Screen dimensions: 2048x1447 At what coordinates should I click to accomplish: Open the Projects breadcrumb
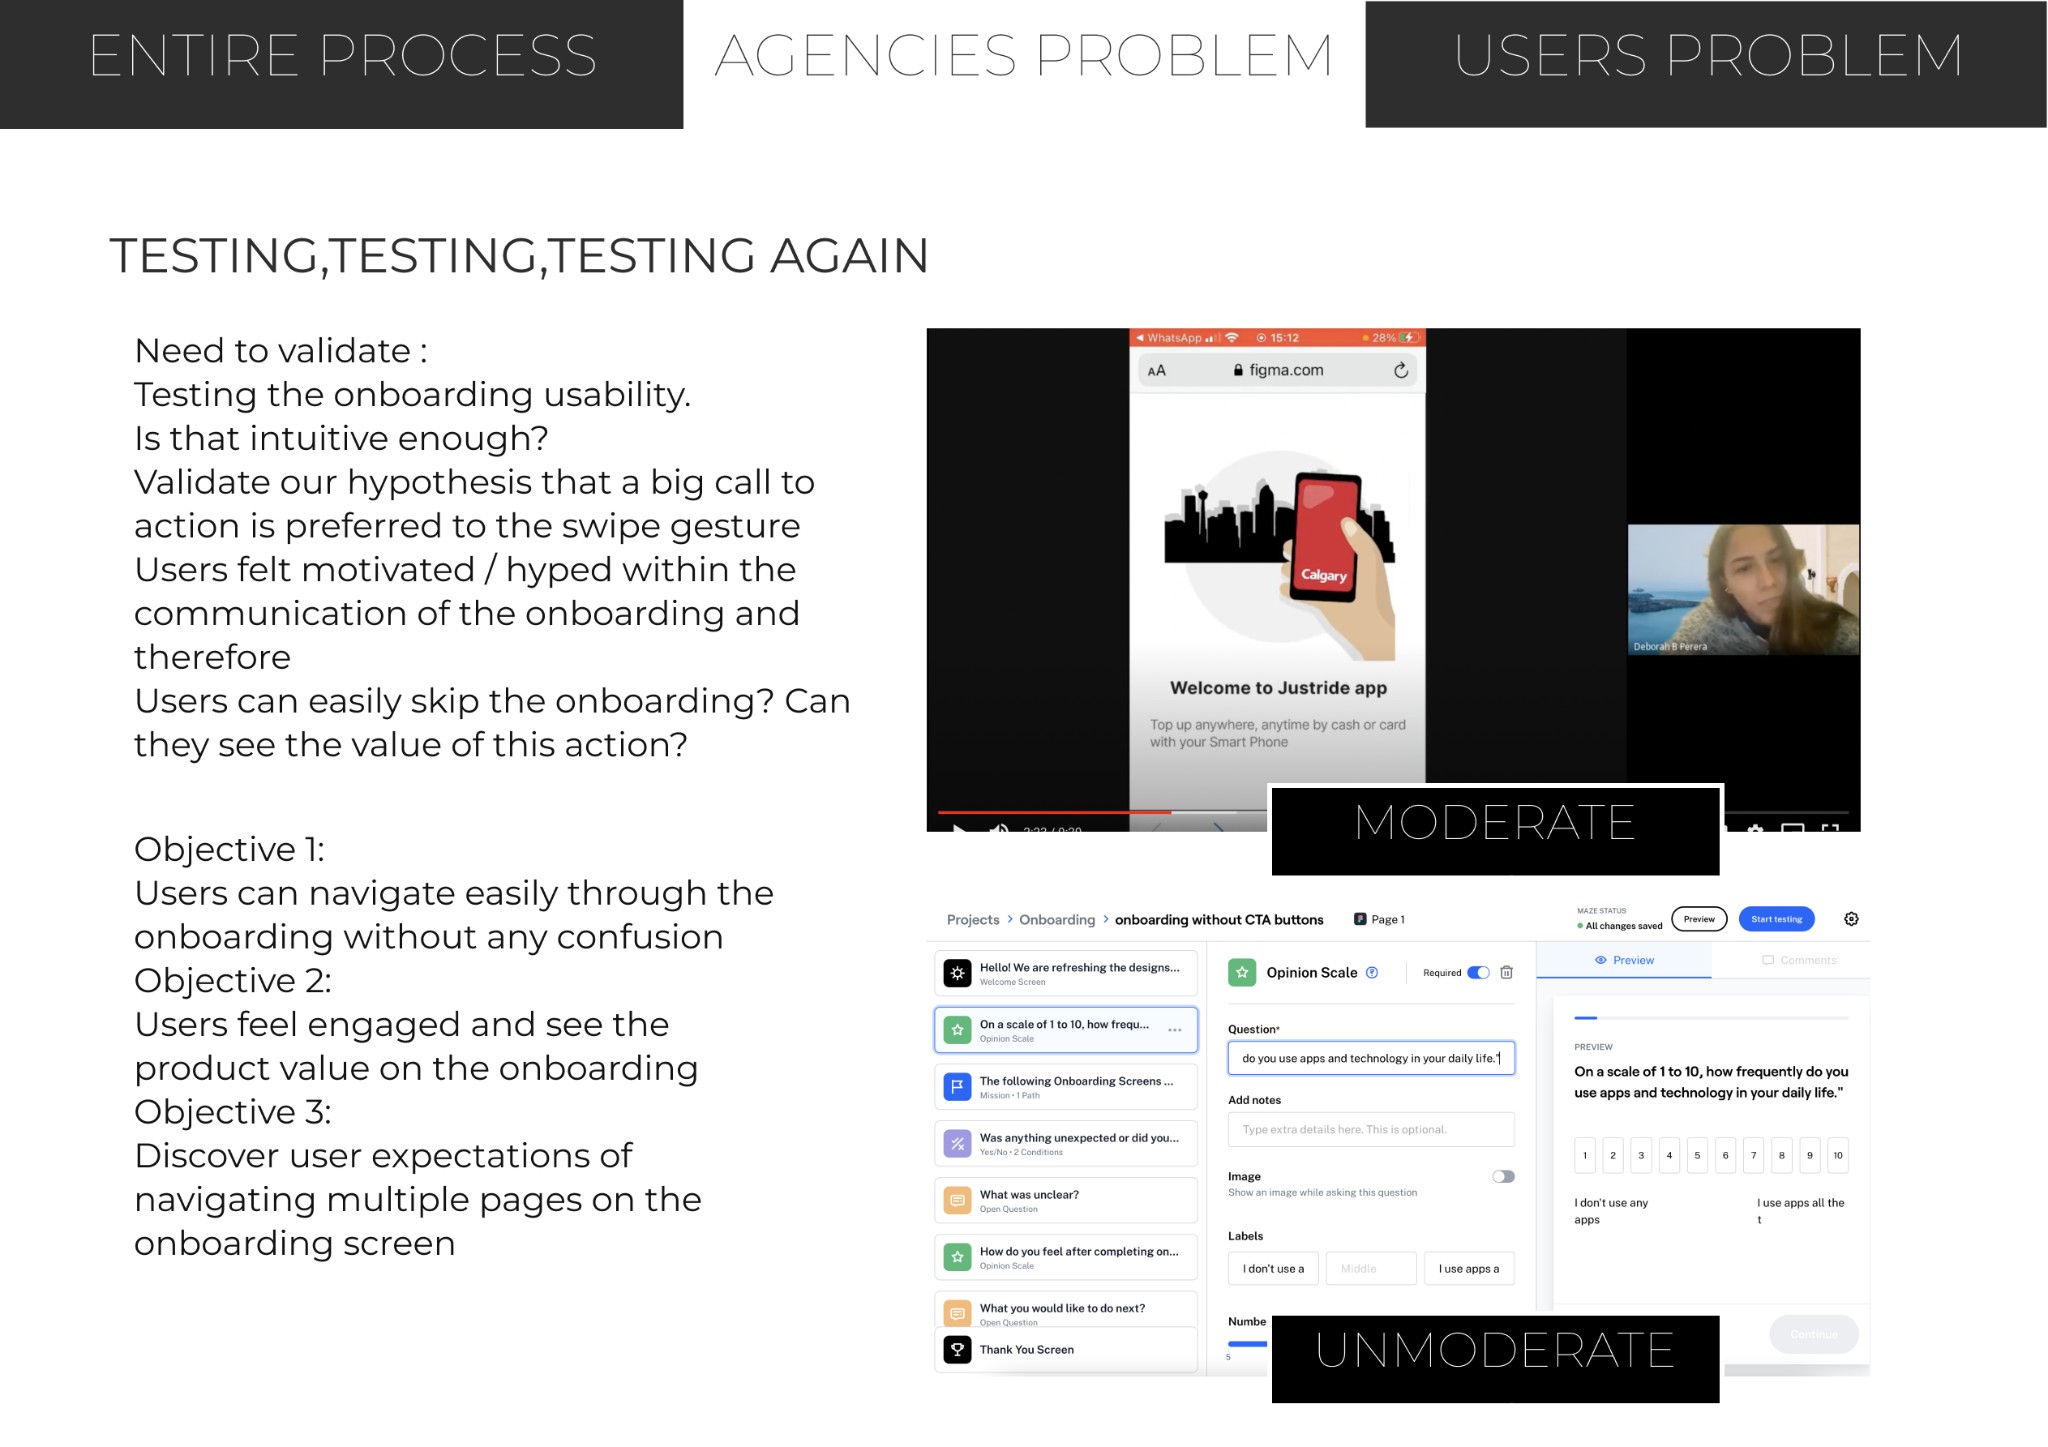tap(972, 919)
